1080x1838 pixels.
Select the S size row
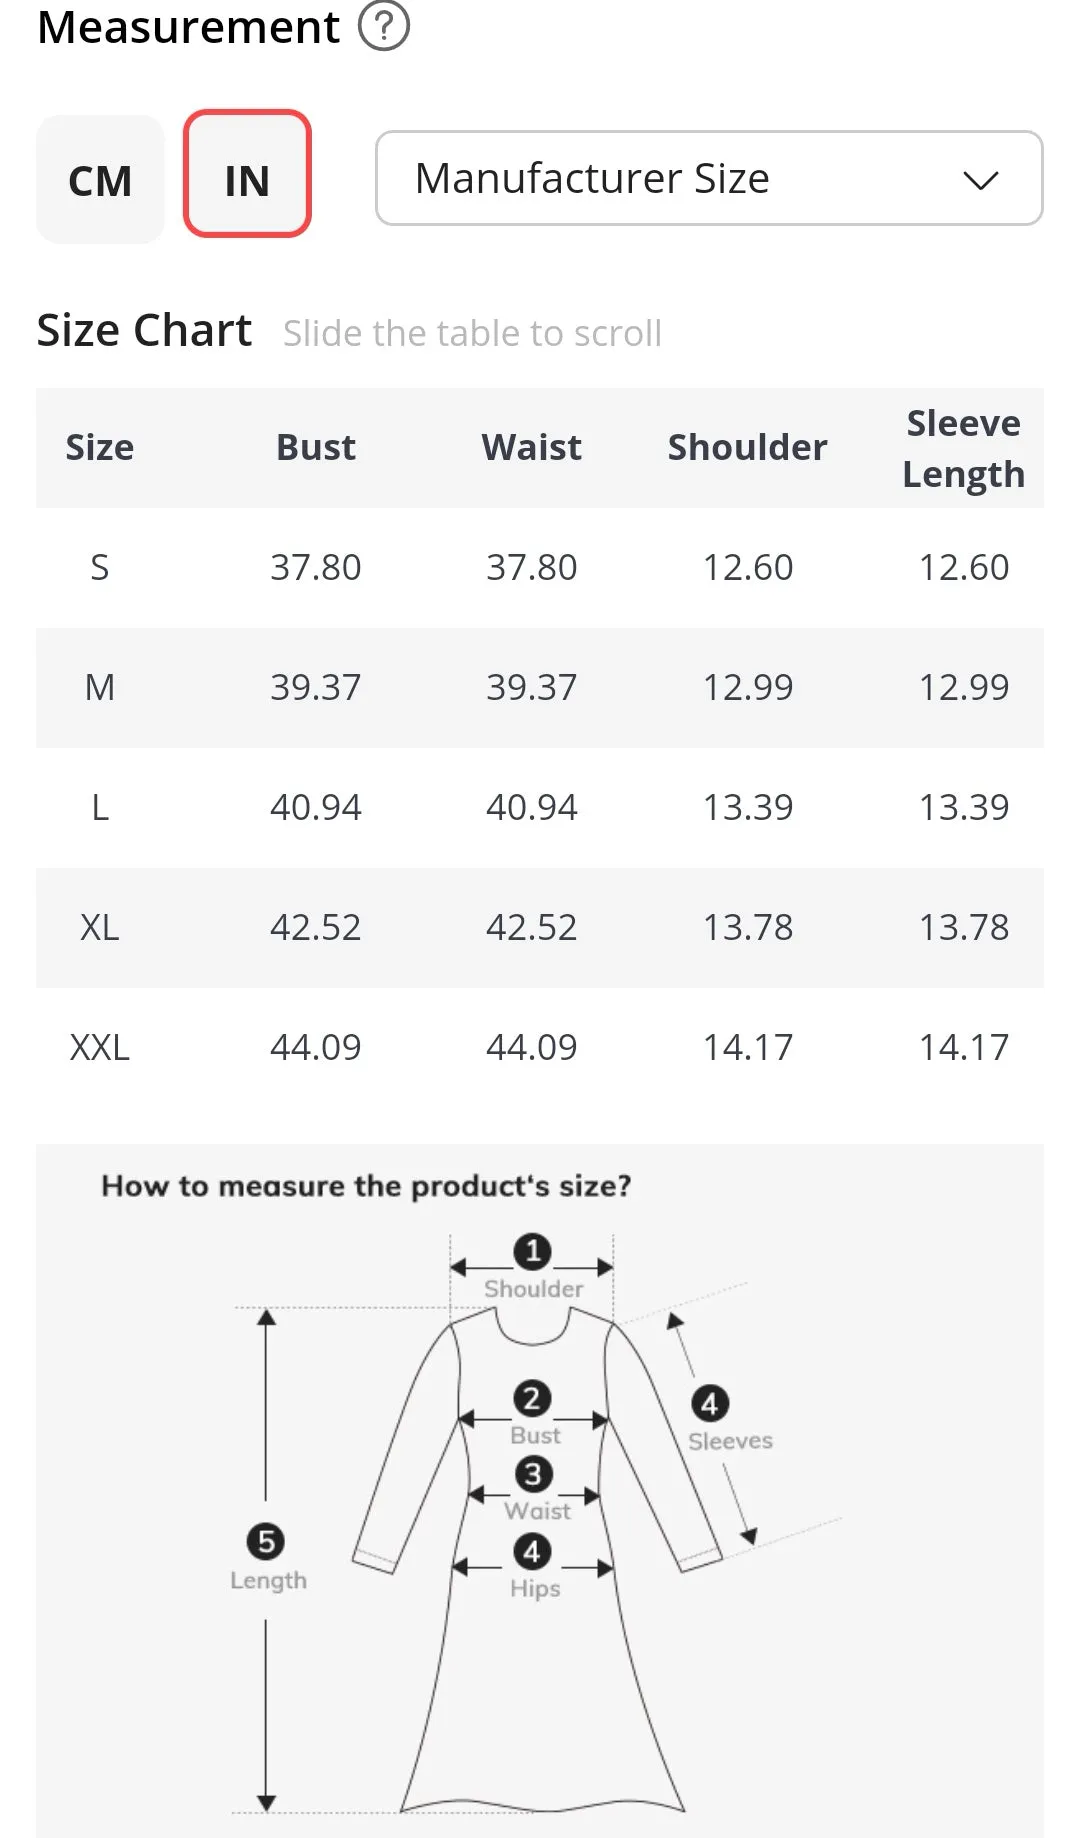click(x=540, y=567)
